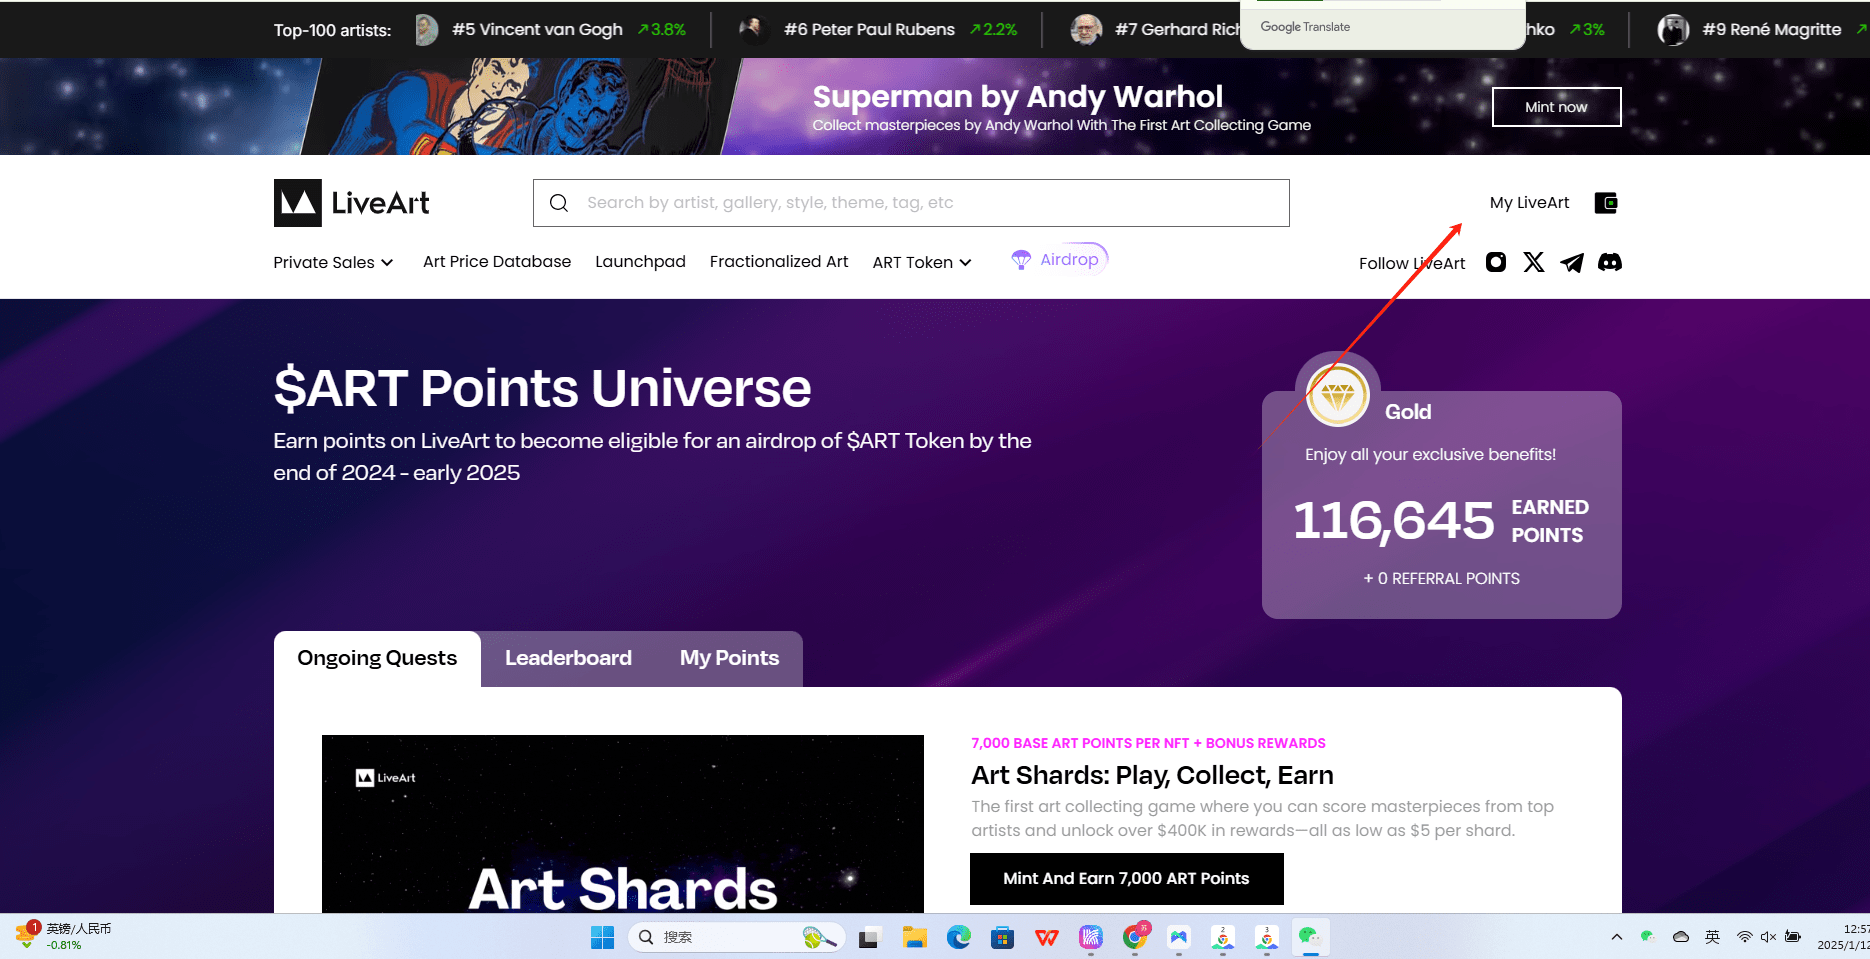Launch Microsoft Edge from the taskbar

pyautogui.click(x=959, y=937)
